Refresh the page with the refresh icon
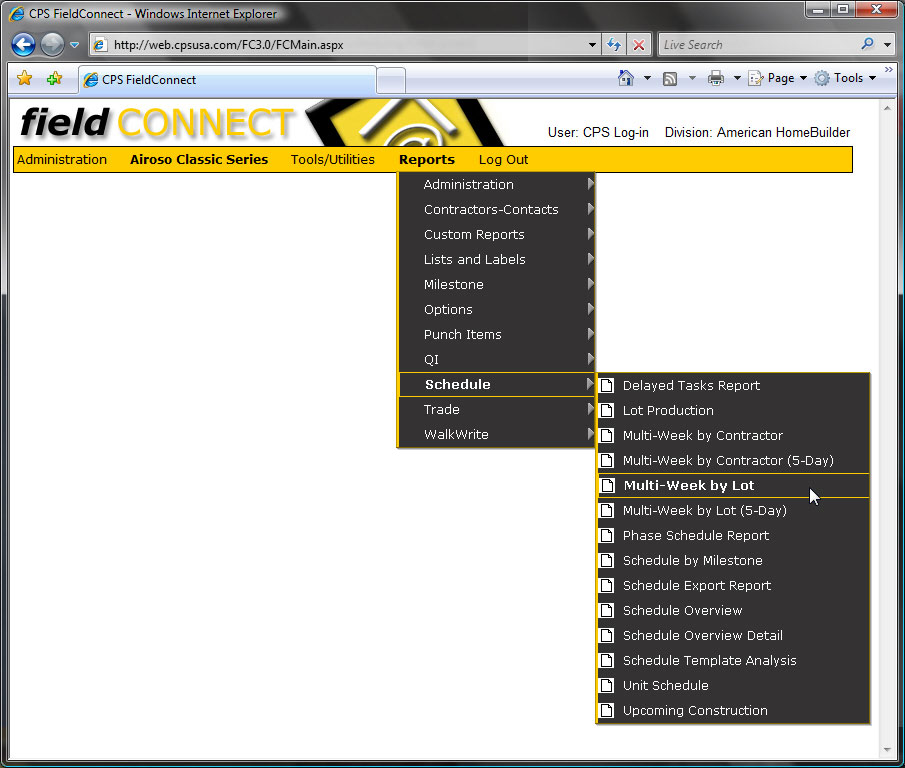Screen dimensions: 905x768 click(614, 44)
